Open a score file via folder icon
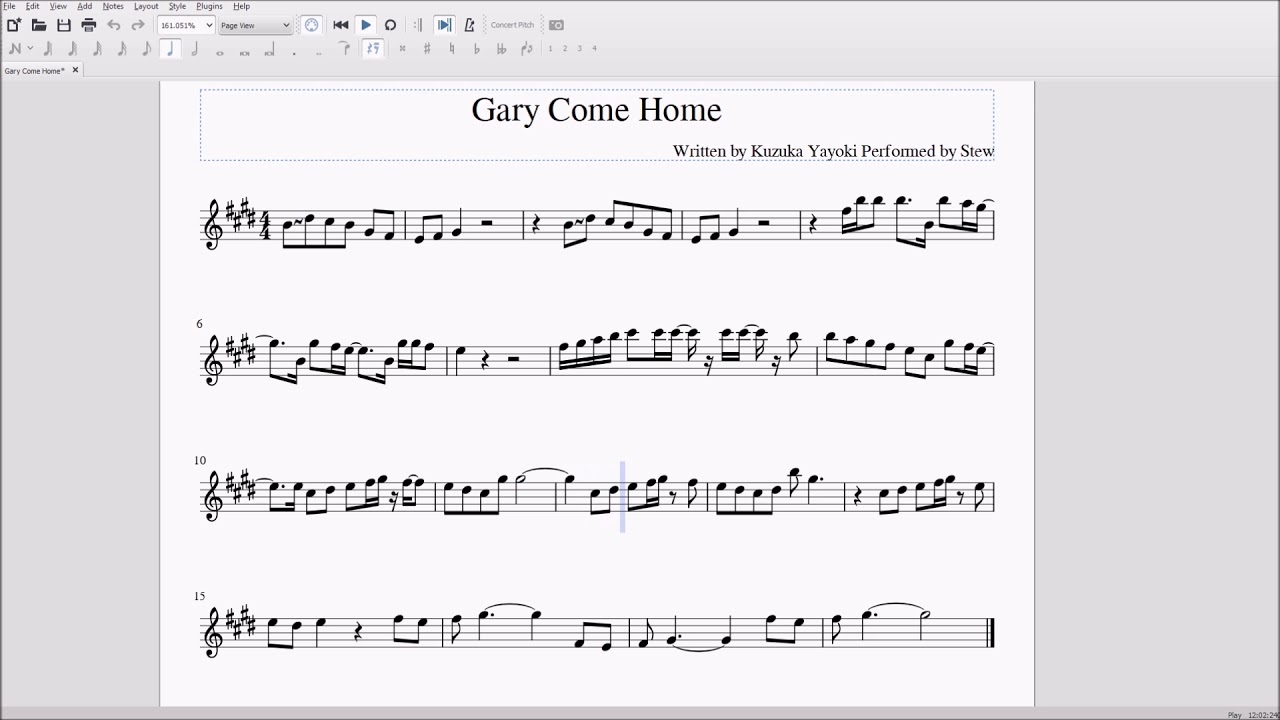This screenshot has width=1280, height=720. click(x=39, y=25)
